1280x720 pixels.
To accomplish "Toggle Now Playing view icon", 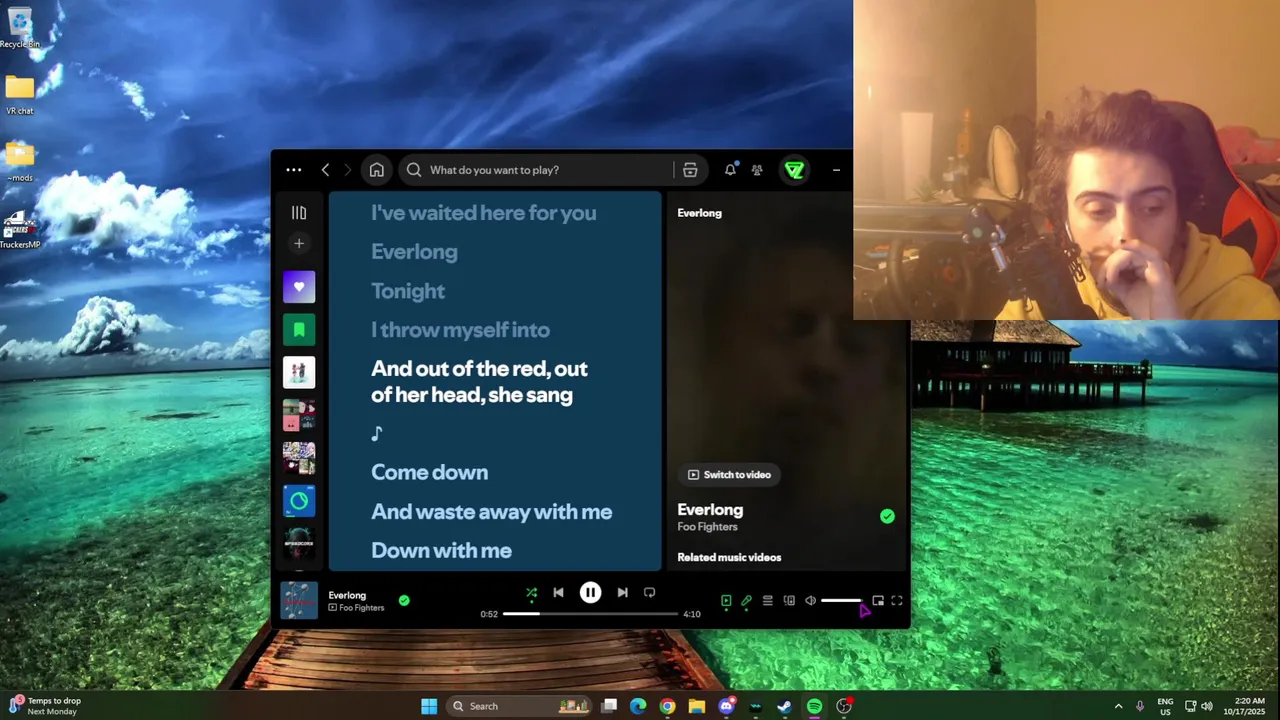I will point(726,601).
